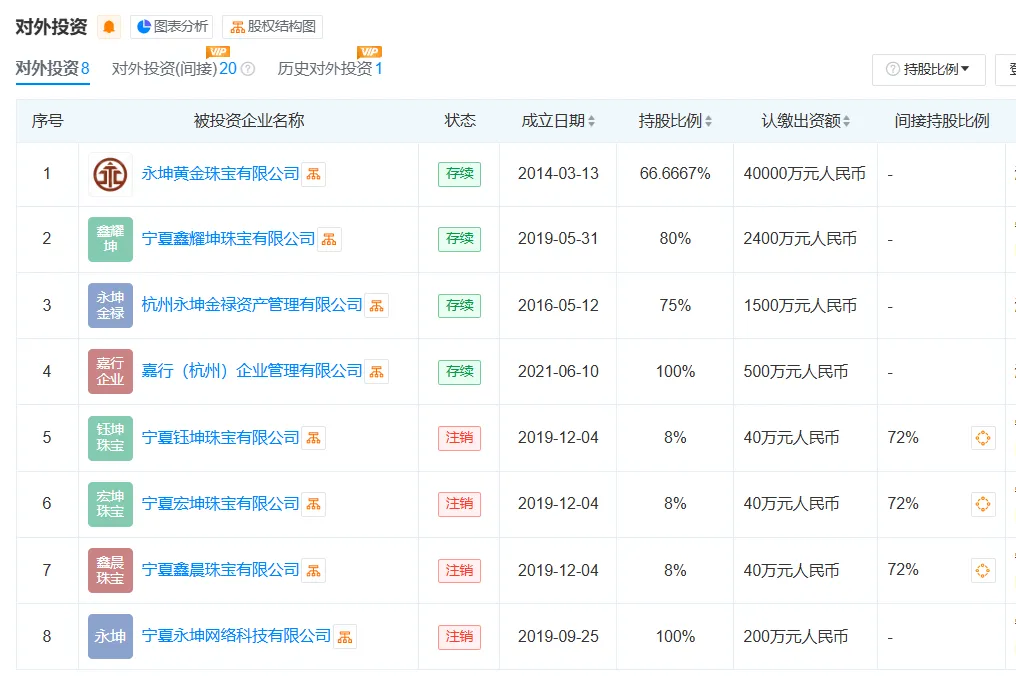Click the help icon next to 间接投资 count
This screenshot has height=676, width=1016.
(x=247, y=67)
